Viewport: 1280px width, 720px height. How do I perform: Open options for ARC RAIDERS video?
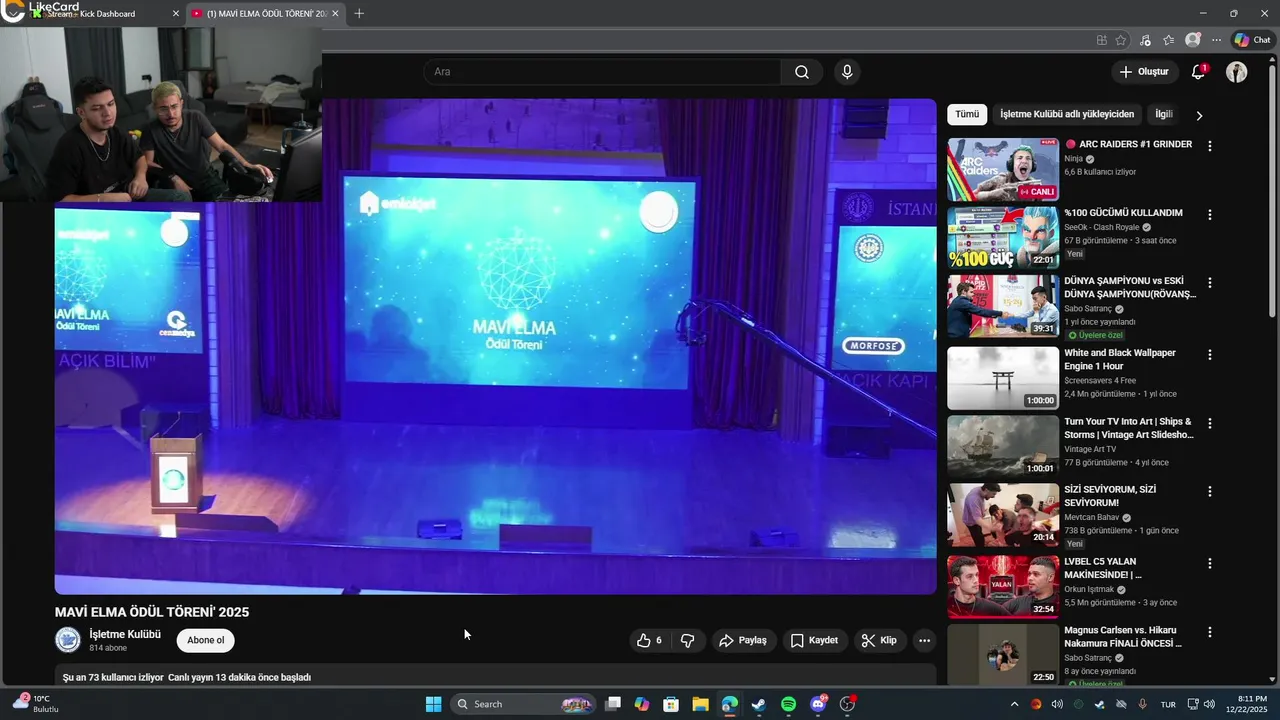tap(1210, 146)
